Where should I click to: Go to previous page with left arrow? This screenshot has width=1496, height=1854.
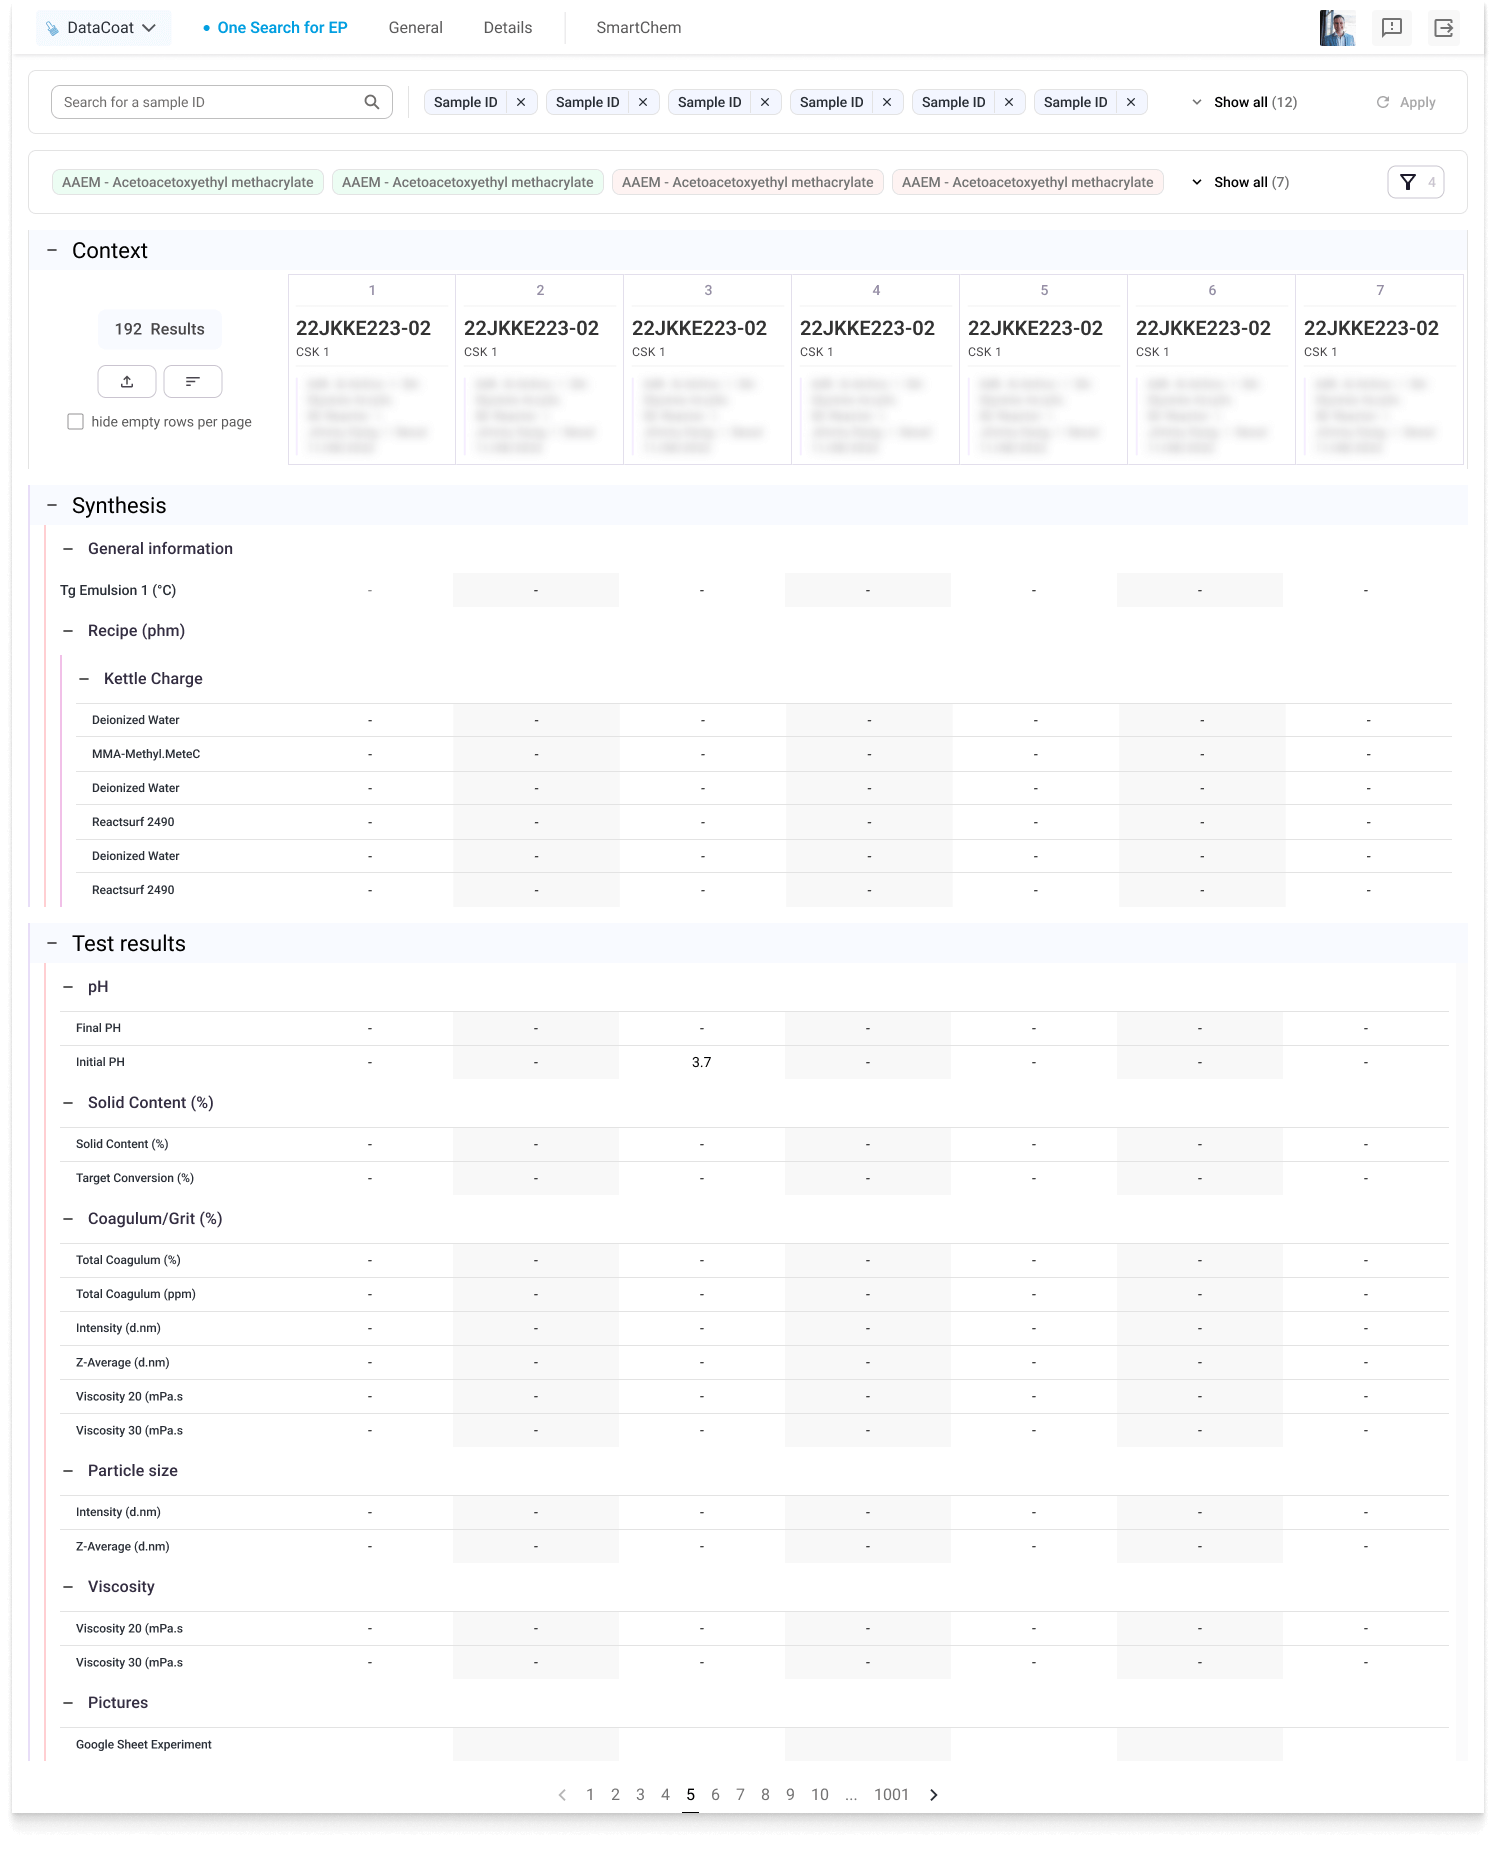[x=562, y=1795]
